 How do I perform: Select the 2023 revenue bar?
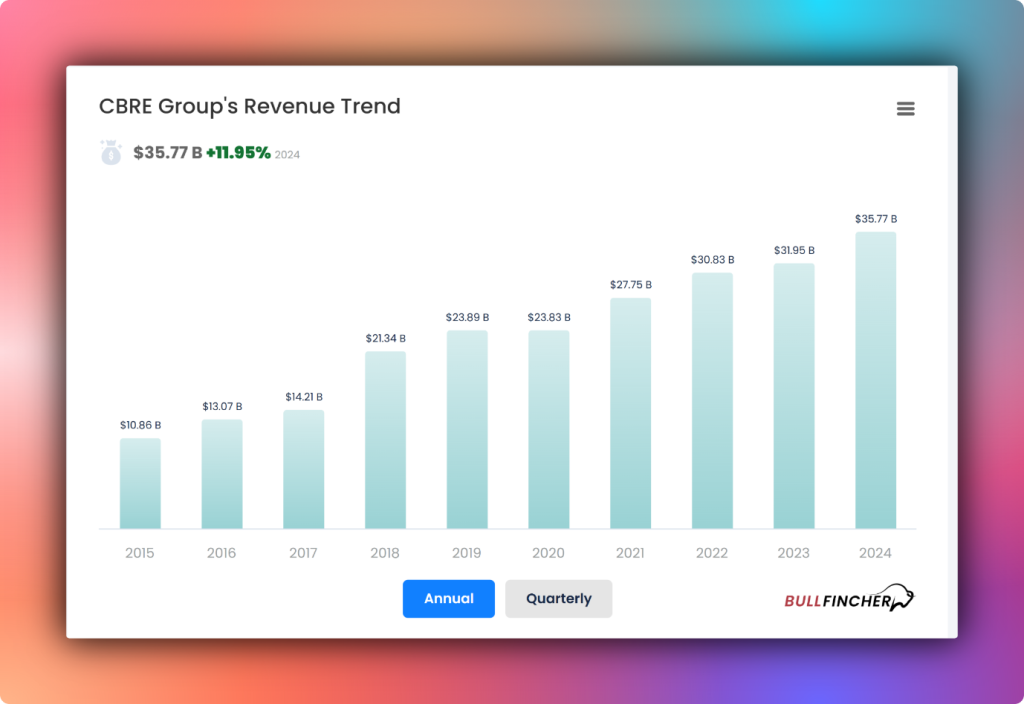794,396
